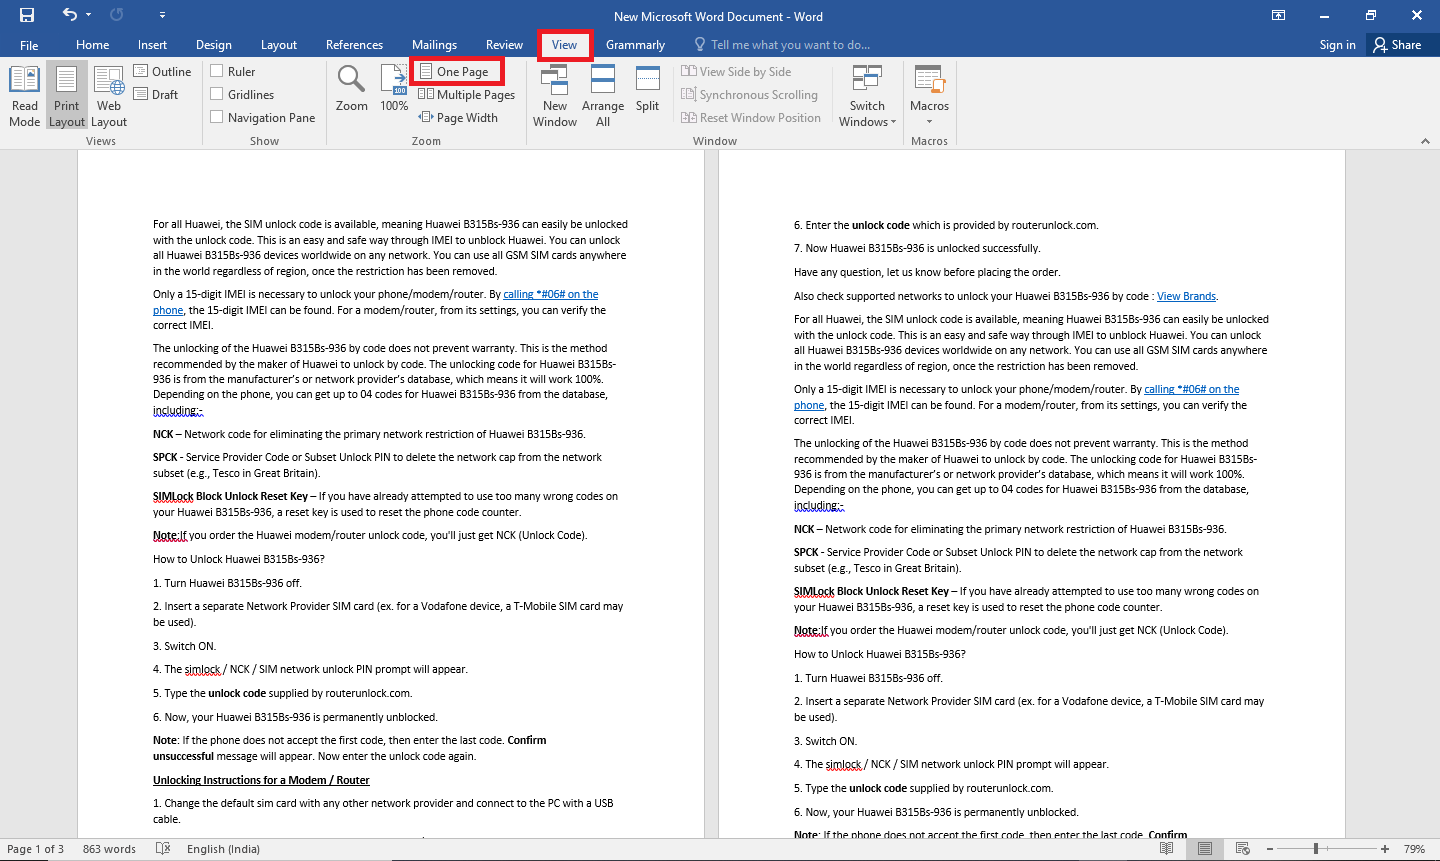Click the Tell me what you want to do box
The image size is (1440, 861).
pos(782,45)
